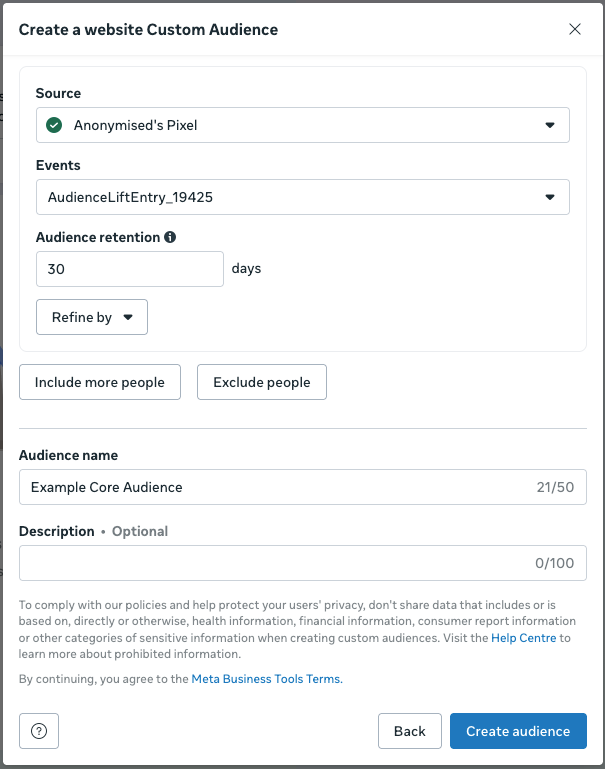Click the Create audience button
605x769 pixels.
pos(518,731)
